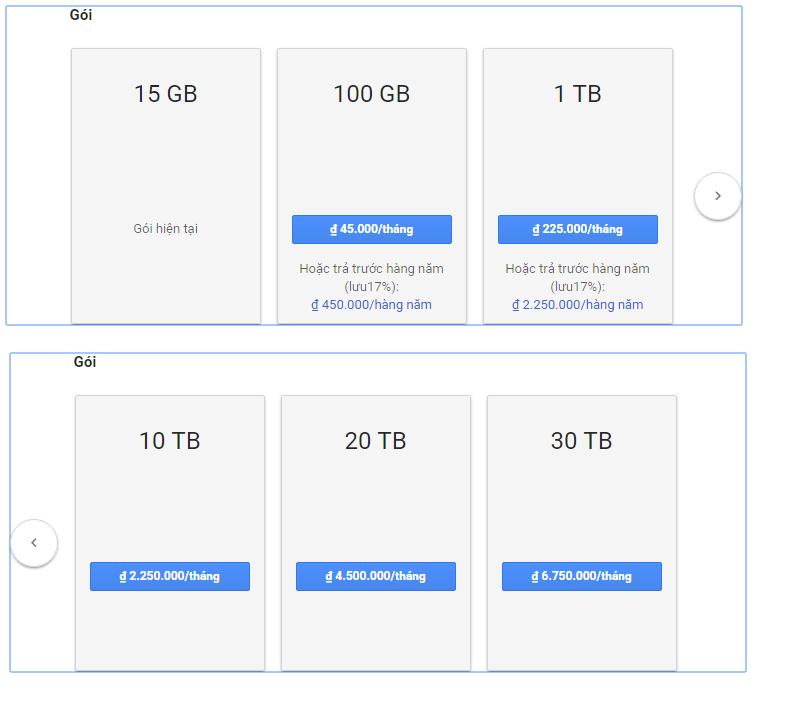The width and height of the screenshot is (792, 707).
Task: Click the top Gói section heading
Action: click(x=81, y=15)
